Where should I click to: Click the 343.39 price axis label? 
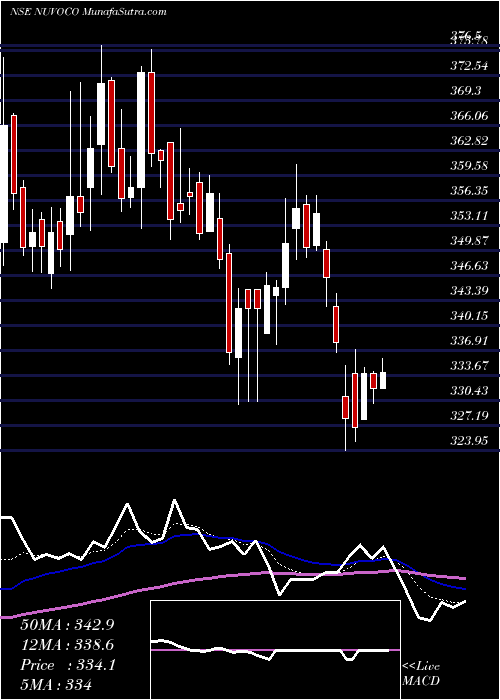point(468,291)
